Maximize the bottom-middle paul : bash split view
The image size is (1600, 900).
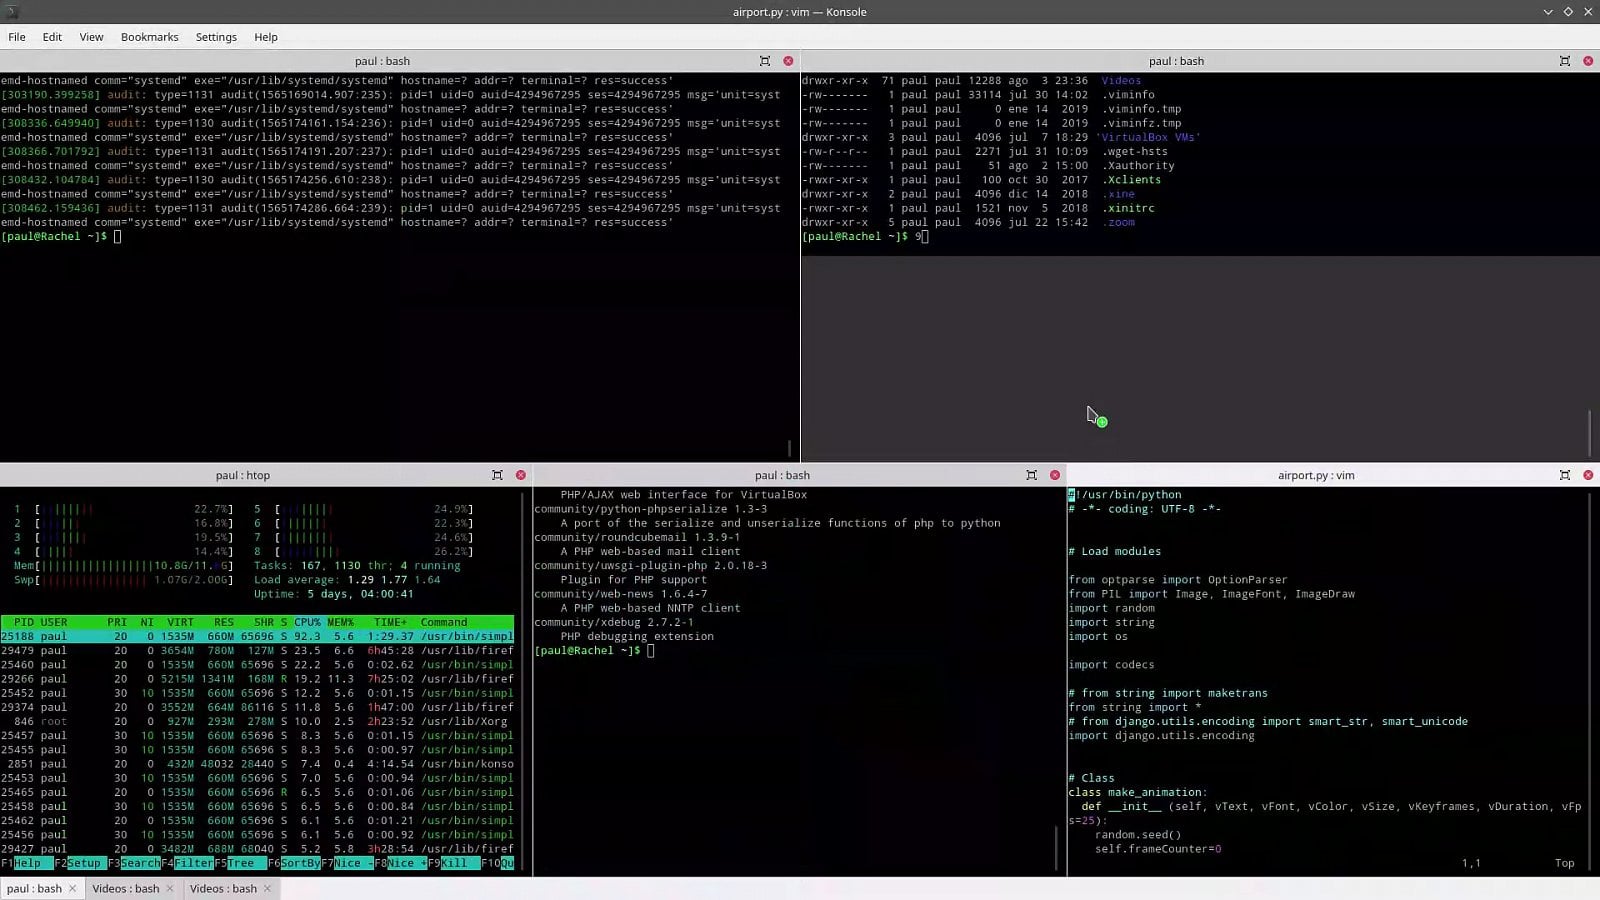[x=1031, y=475]
